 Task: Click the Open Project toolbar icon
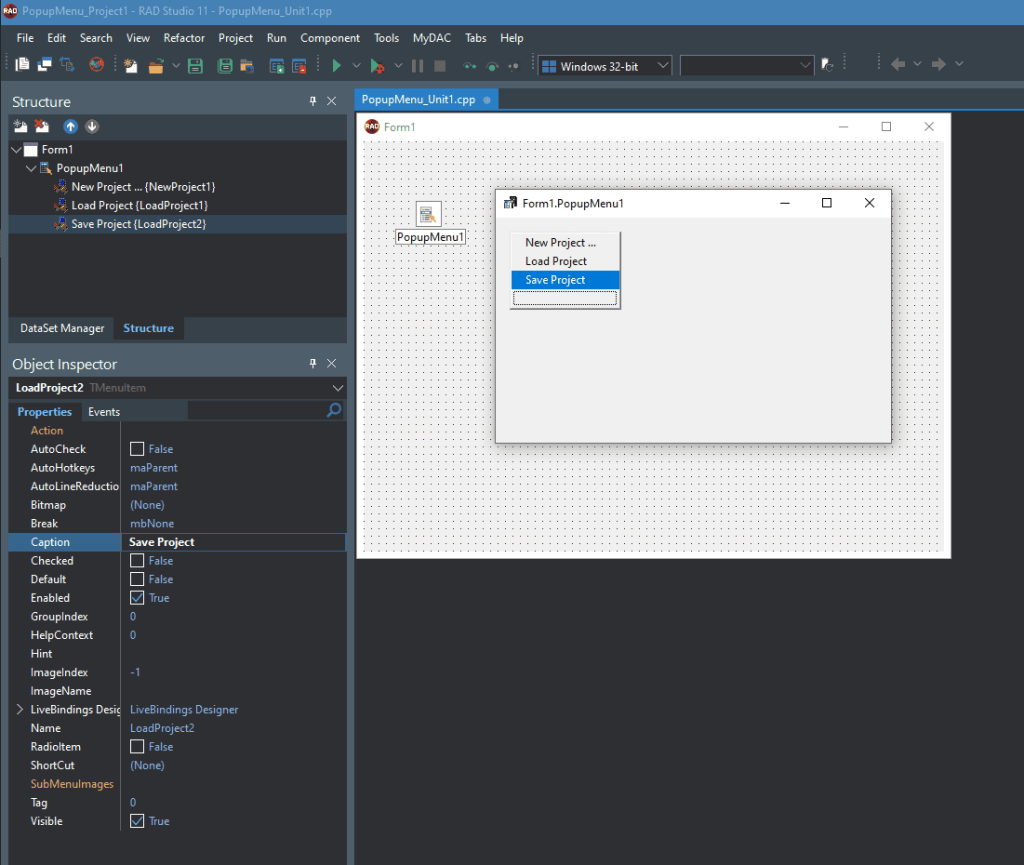[x=247, y=65]
